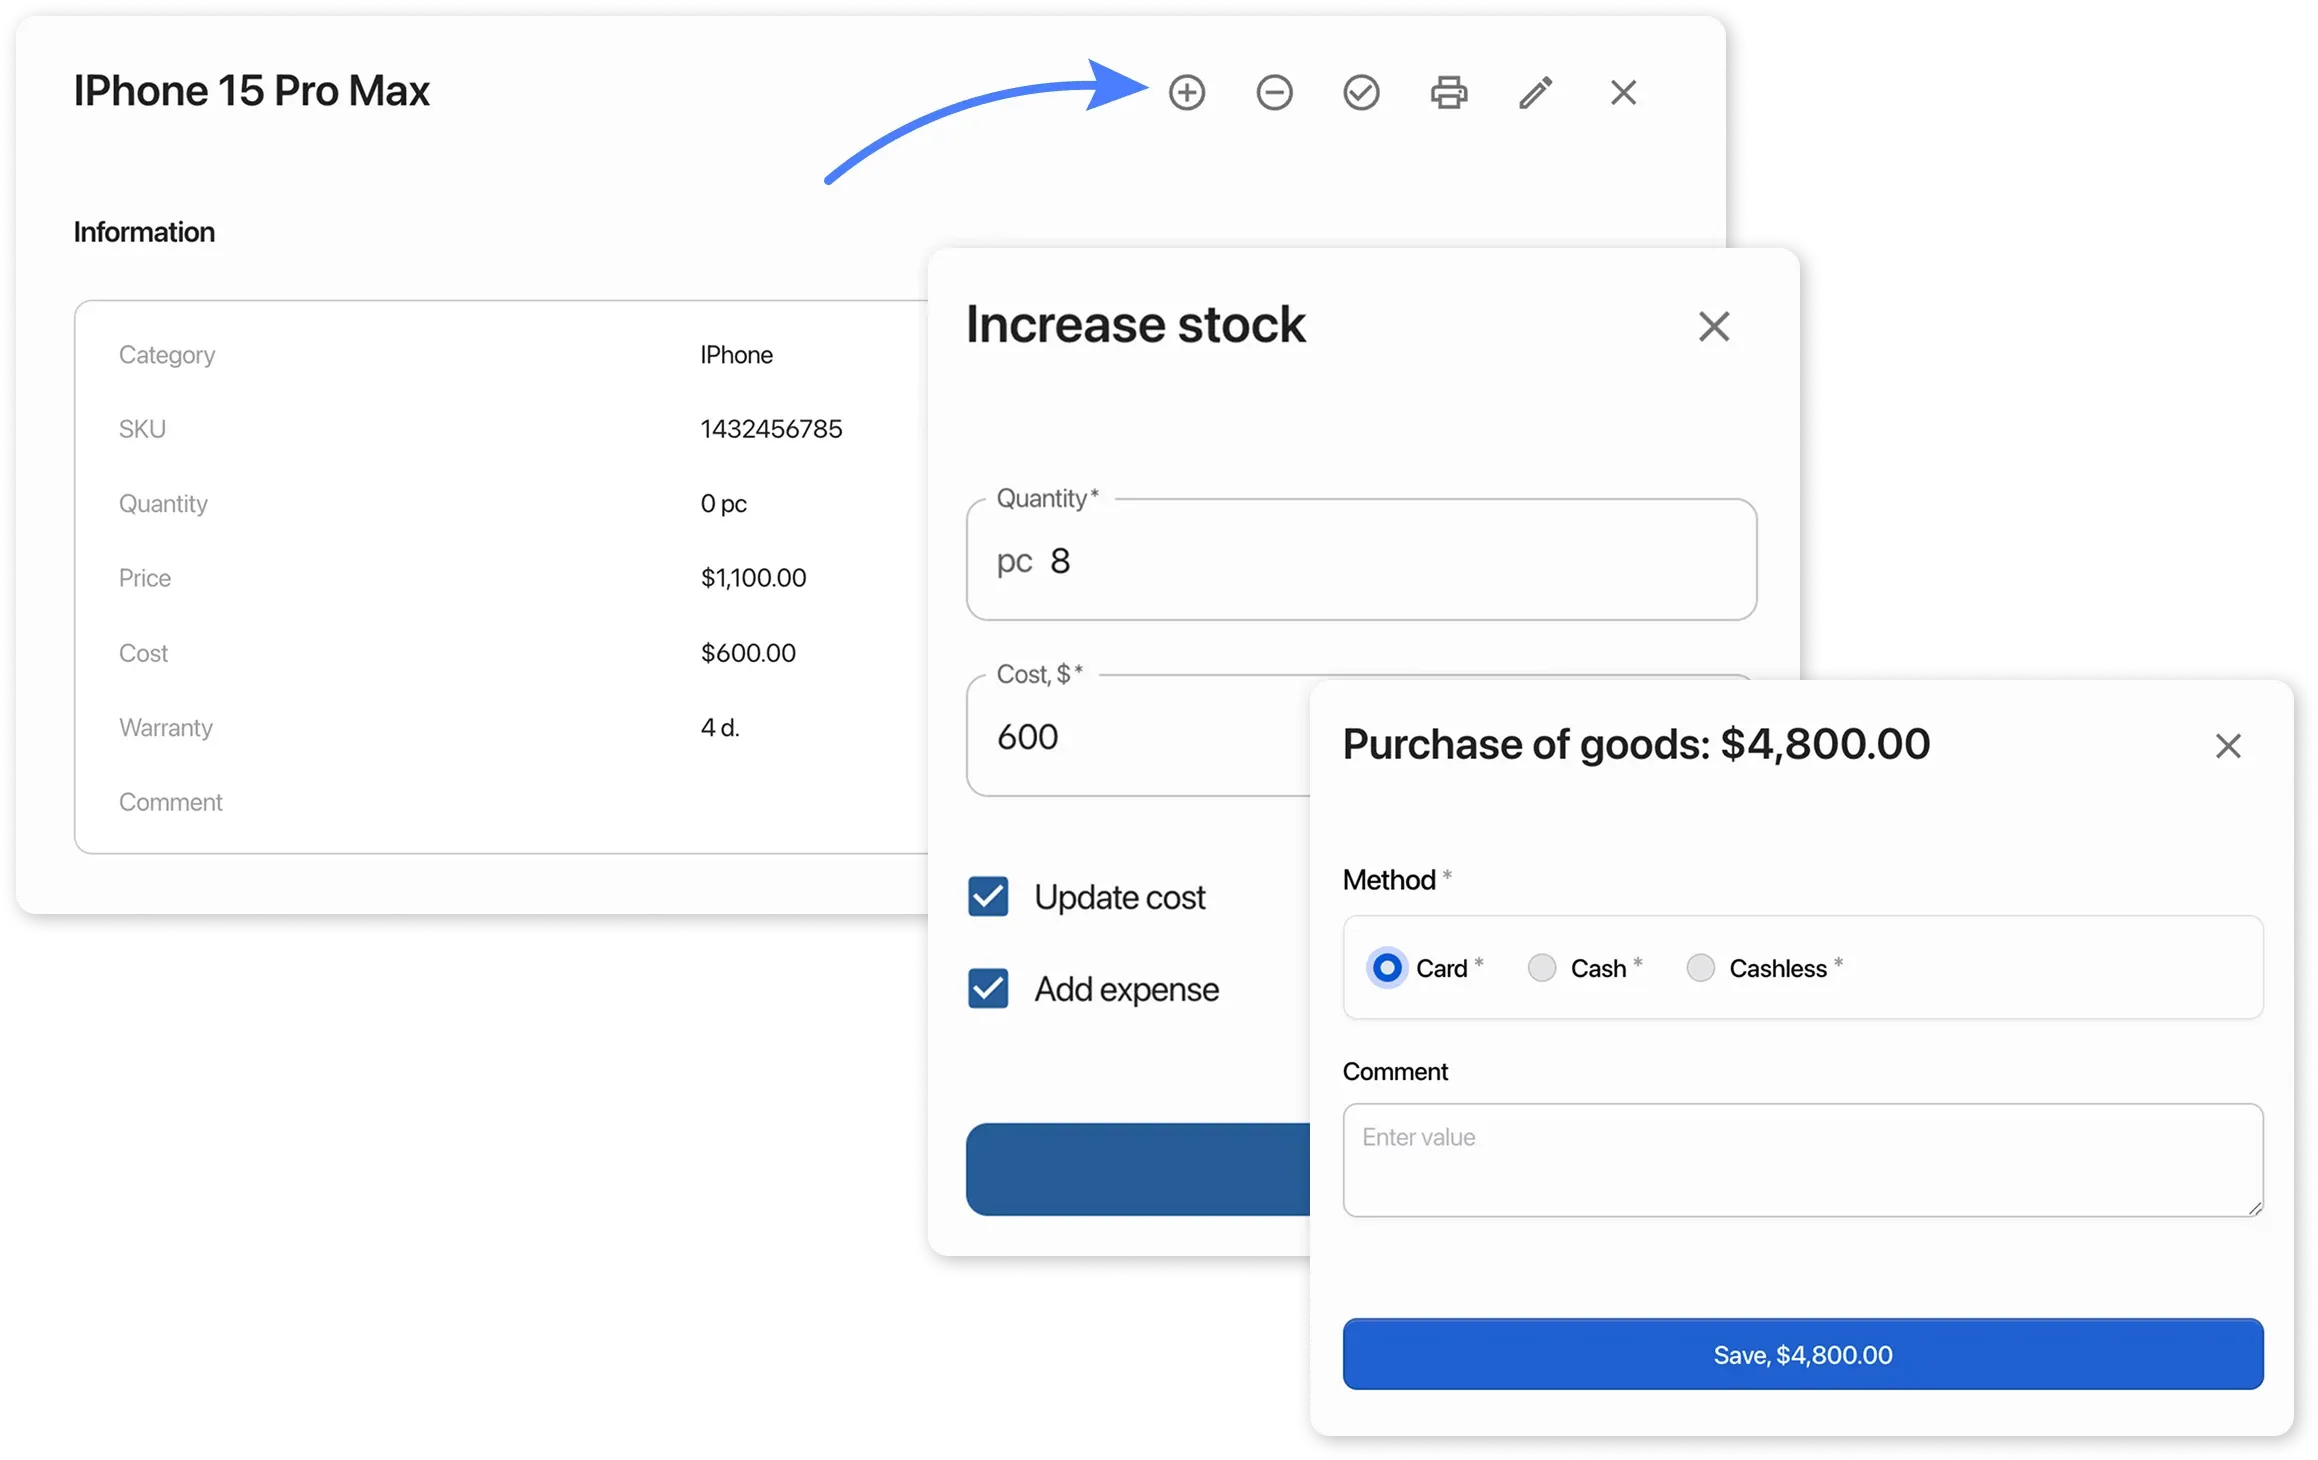Uncheck the Add expense checkbox
Viewport: 2318px width, 1460px height.
click(x=988, y=989)
